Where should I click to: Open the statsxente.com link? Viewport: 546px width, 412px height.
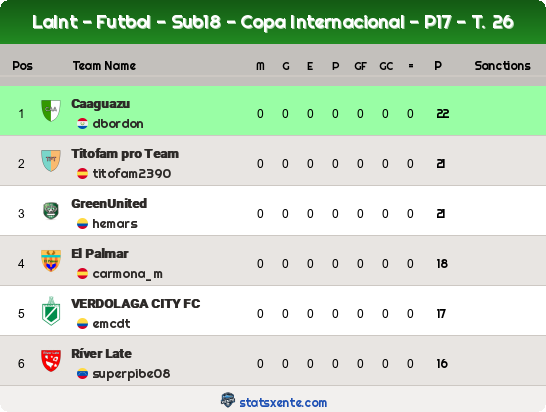[283, 403]
